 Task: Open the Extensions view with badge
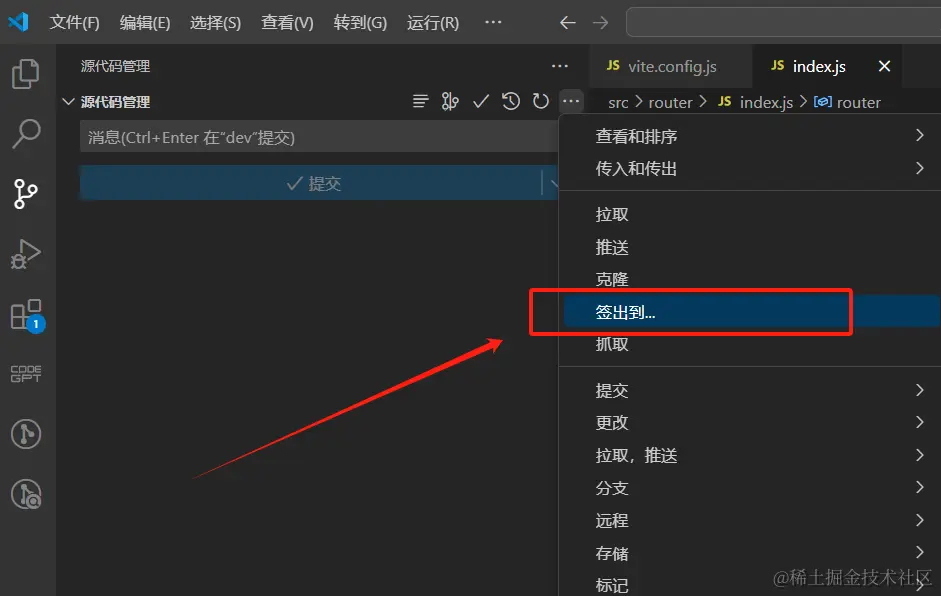27,315
